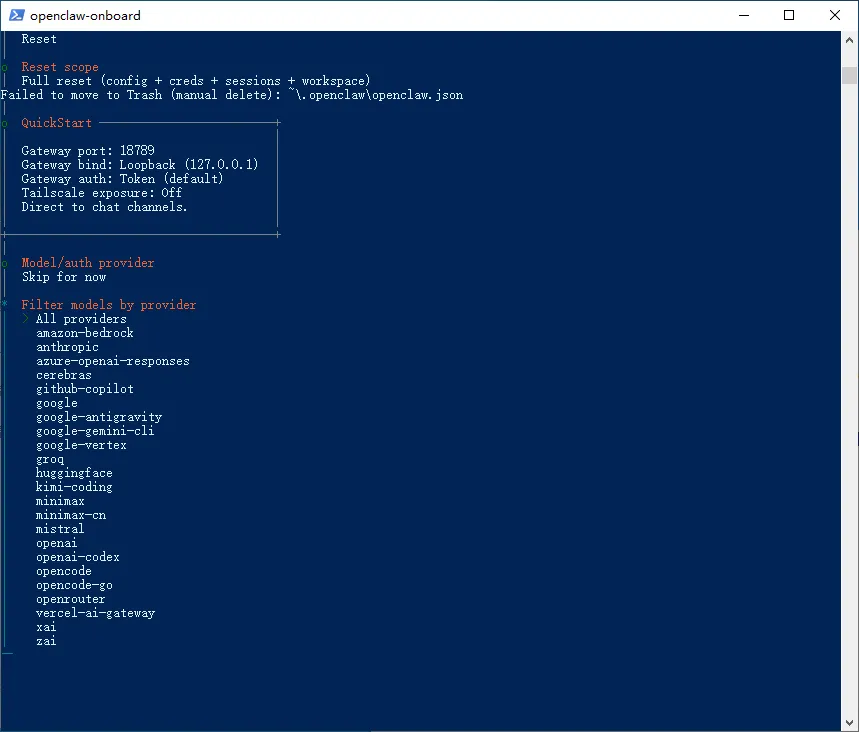Select the anthropic provider
Viewport: 859px width, 732px height.
point(67,347)
